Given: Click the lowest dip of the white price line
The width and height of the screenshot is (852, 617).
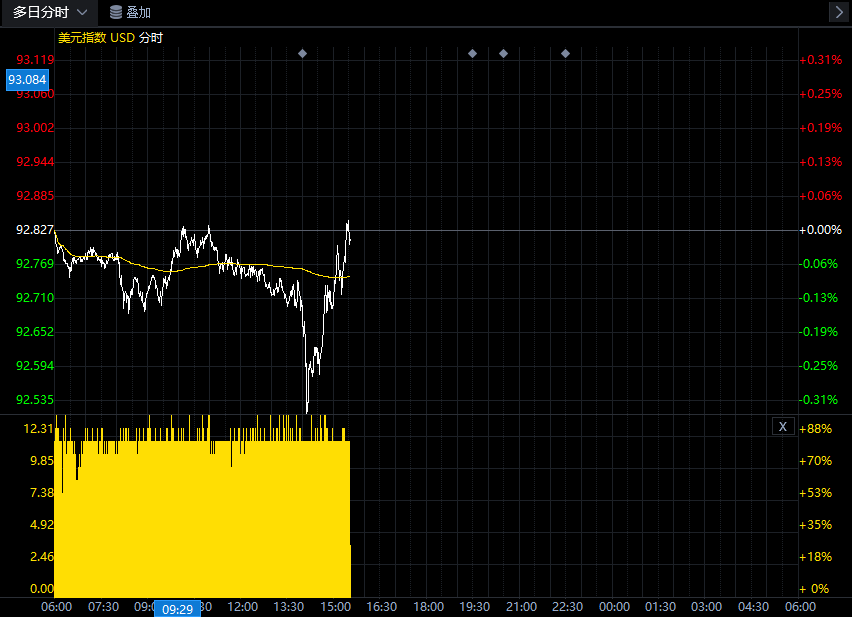Looking at the screenshot, I should point(307,409).
